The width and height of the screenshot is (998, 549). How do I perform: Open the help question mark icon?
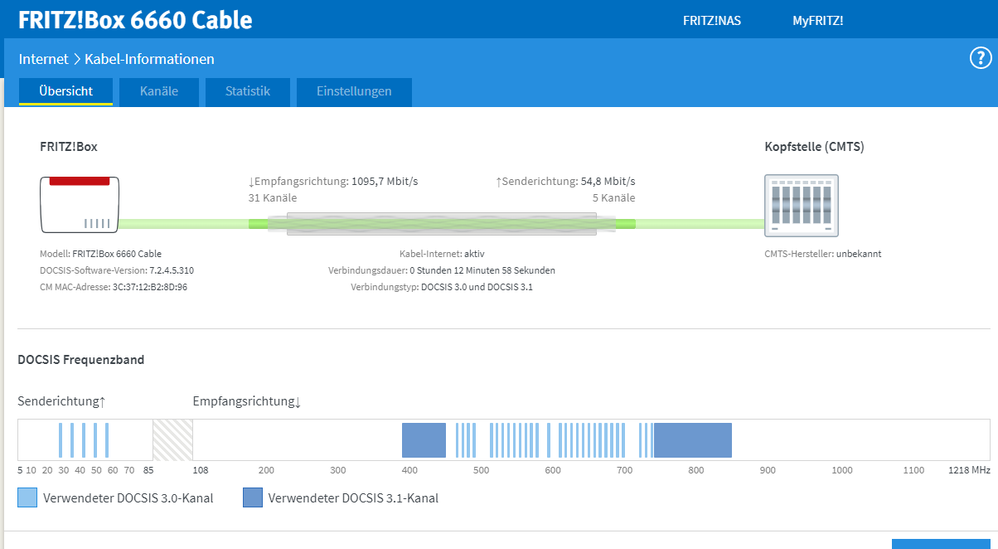(x=980, y=59)
